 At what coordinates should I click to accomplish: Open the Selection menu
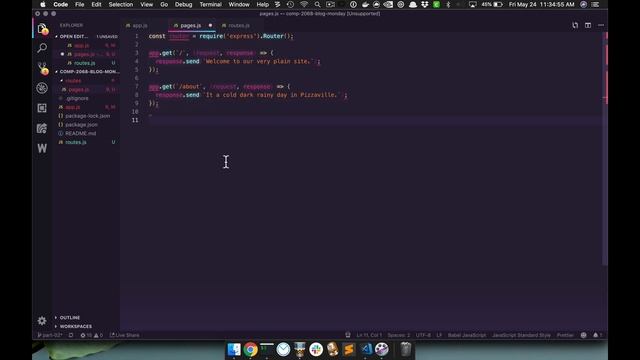pos(121,4)
